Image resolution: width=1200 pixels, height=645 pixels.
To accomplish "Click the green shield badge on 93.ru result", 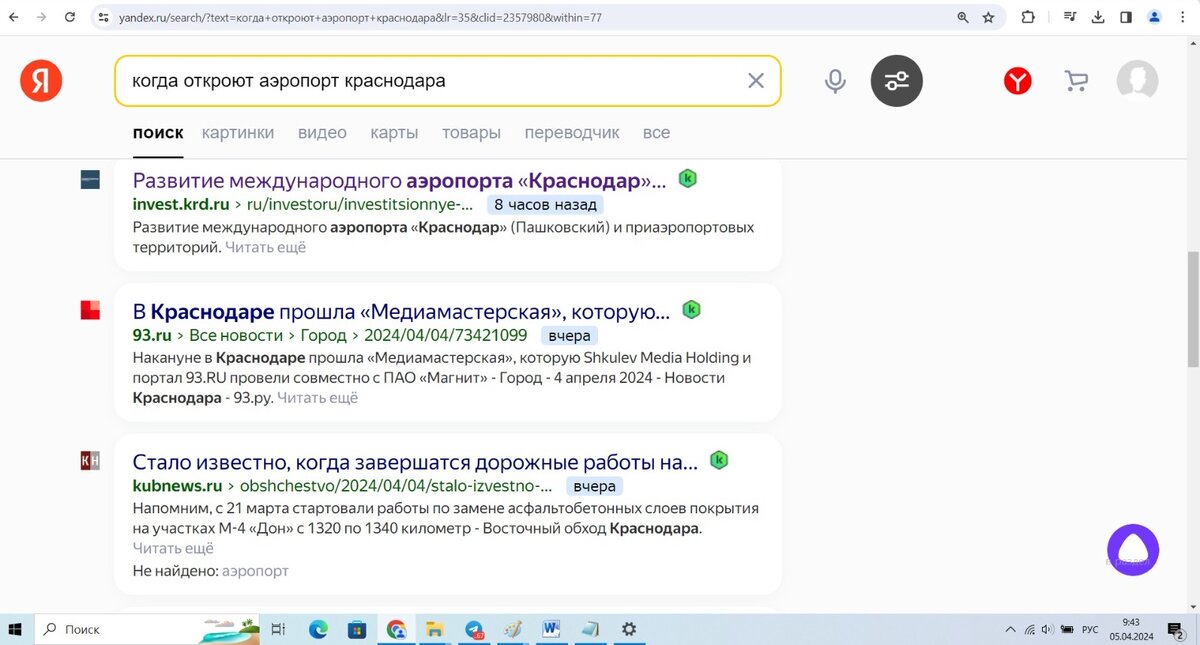I will pyautogui.click(x=691, y=310).
